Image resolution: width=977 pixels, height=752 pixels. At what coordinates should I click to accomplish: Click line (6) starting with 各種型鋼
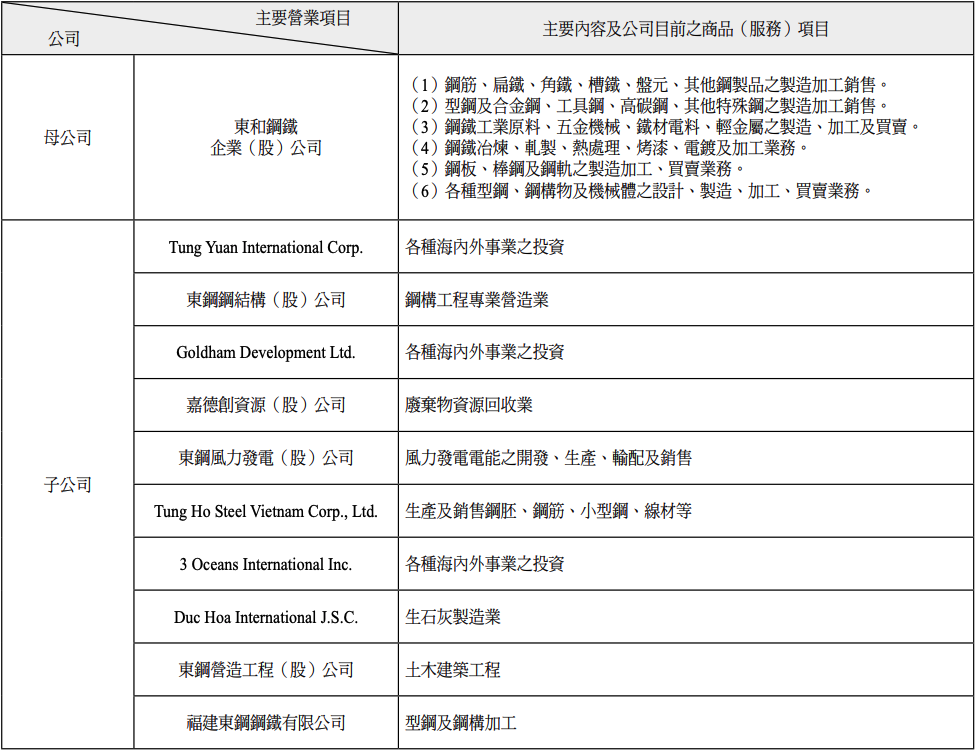click(641, 190)
